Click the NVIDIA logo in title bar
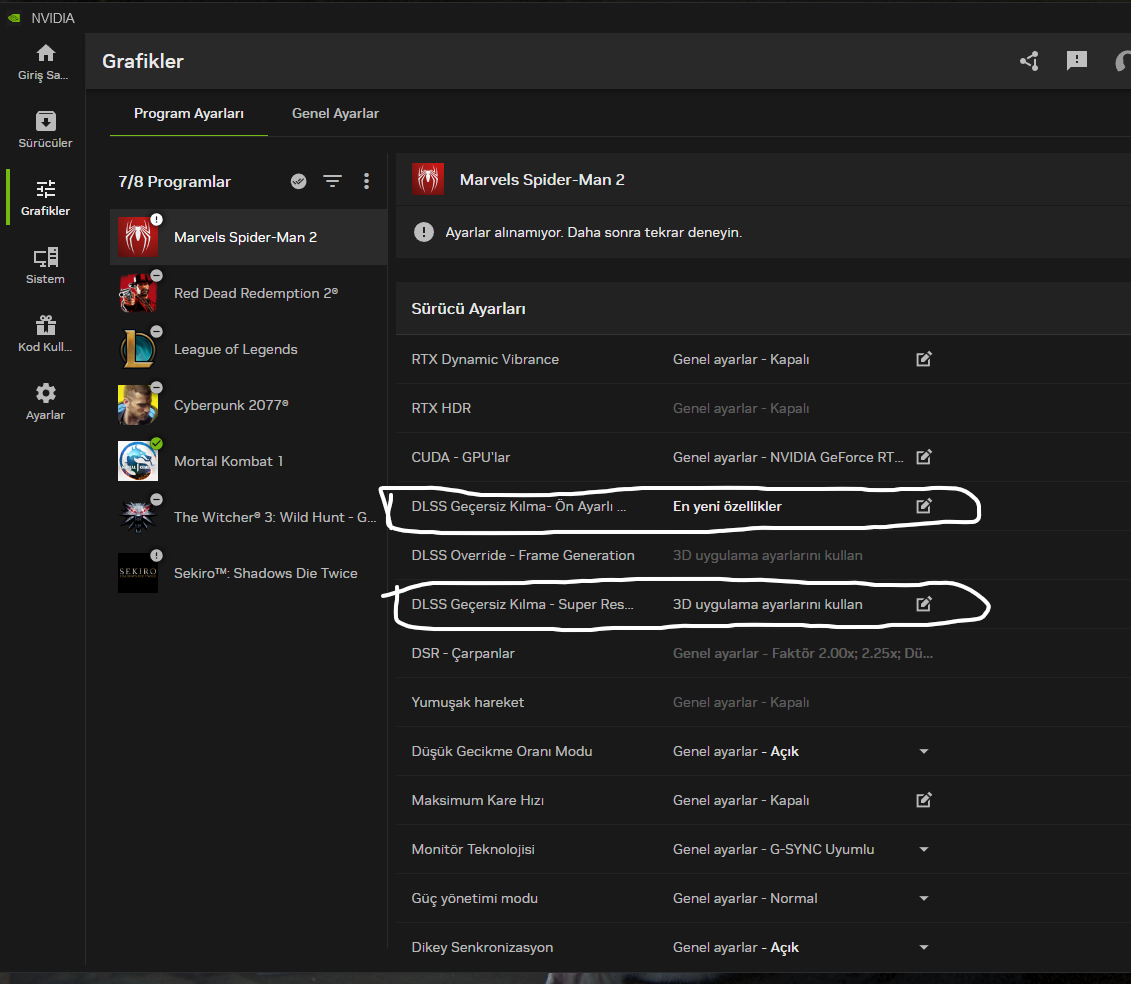 click(14, 17)
